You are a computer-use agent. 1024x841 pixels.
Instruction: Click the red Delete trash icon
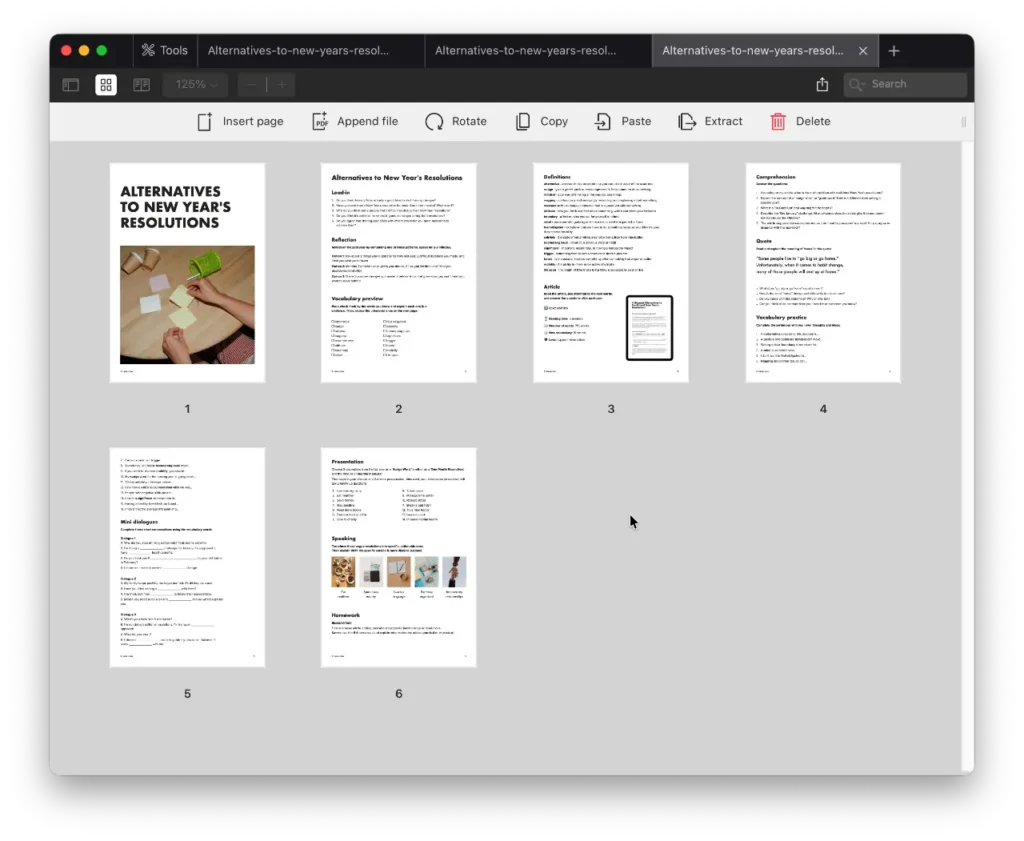click(x=778, y=121)
